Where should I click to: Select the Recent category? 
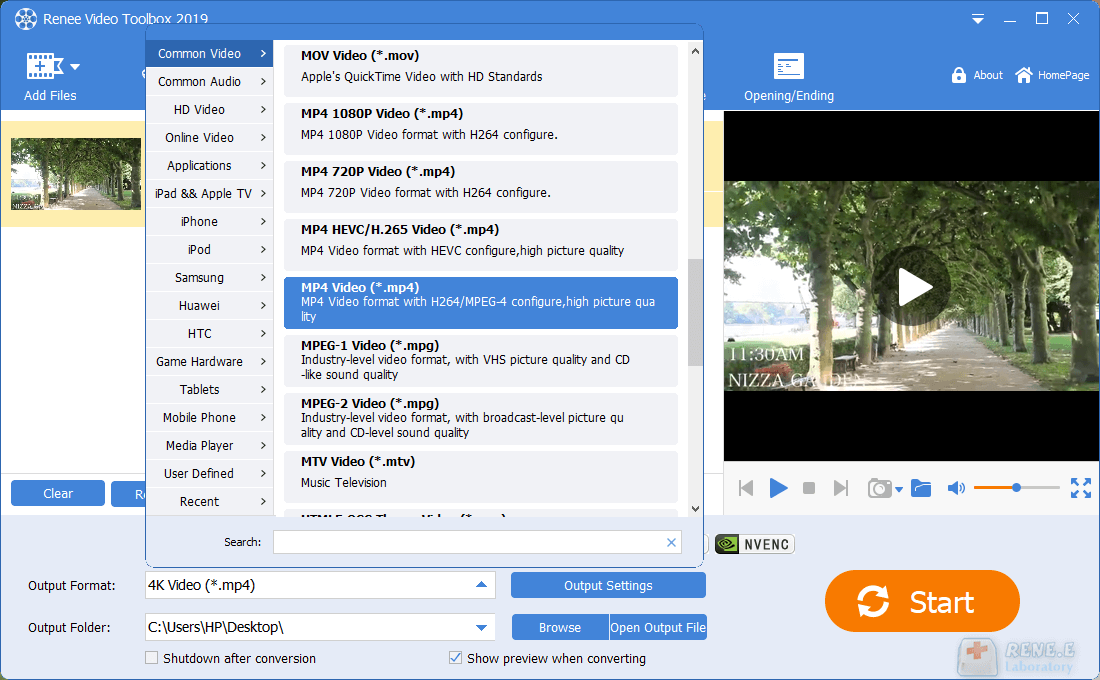click(210, 502)
